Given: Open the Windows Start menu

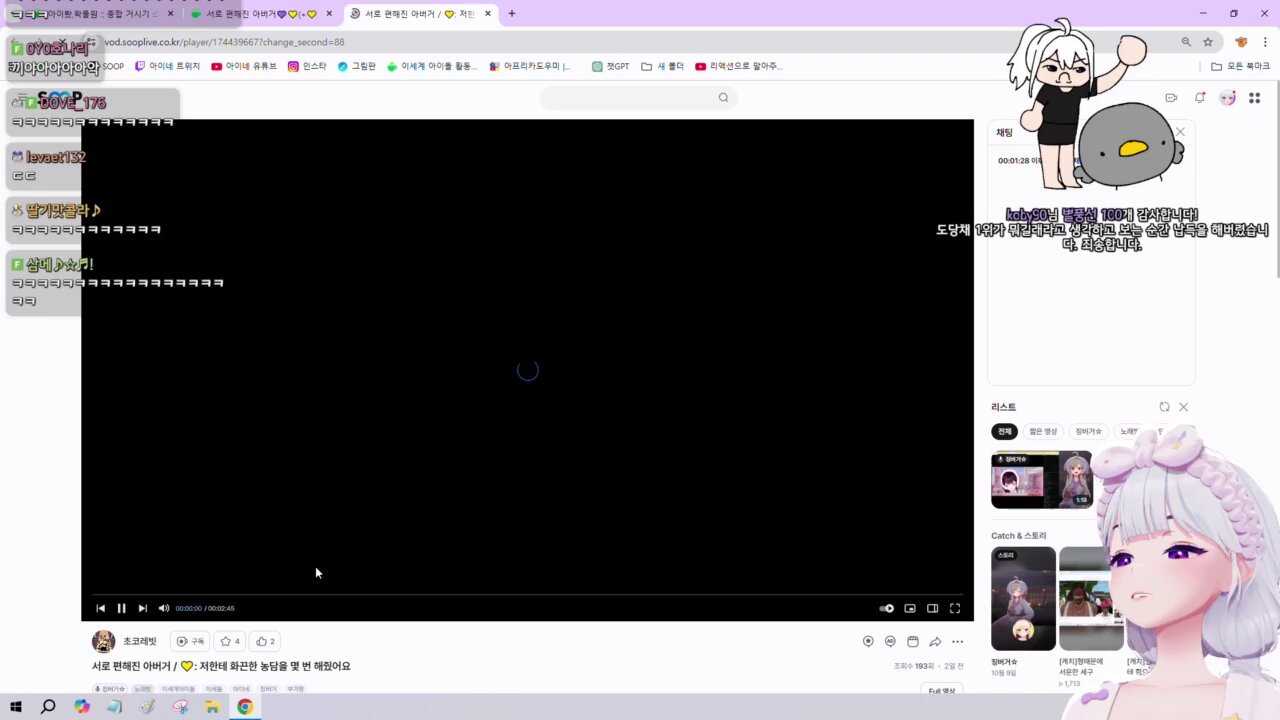Looking at the screenshot, I should (x=16, y=706).
